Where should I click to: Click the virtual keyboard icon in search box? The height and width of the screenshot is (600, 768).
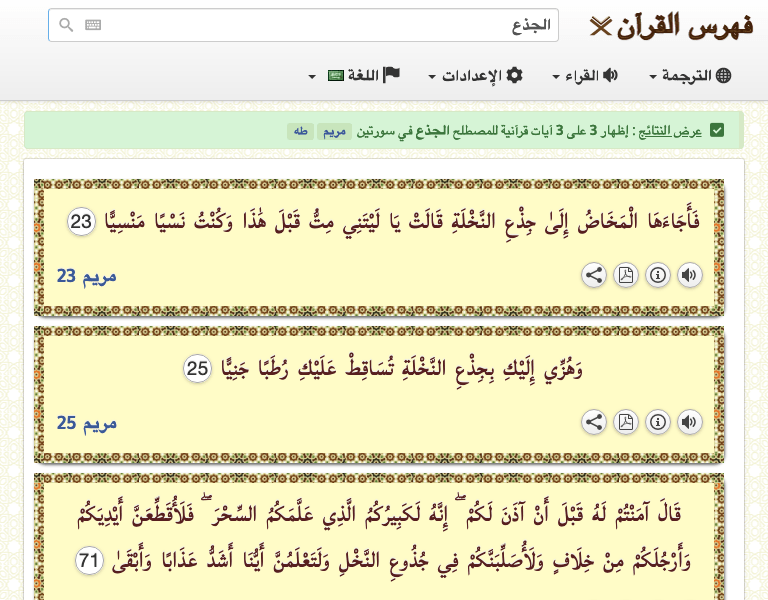[x=93, y=26]
